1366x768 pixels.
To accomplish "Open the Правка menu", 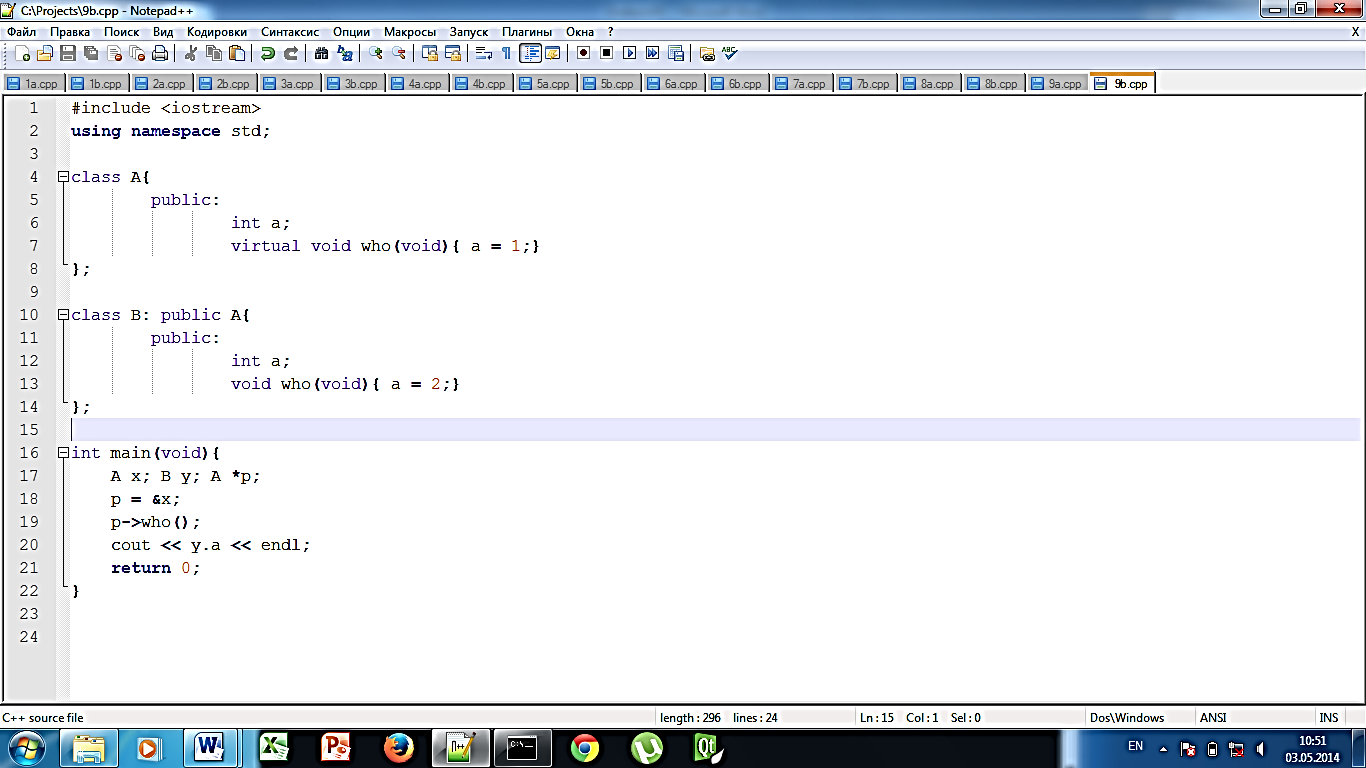I will [x=70, y=32].
